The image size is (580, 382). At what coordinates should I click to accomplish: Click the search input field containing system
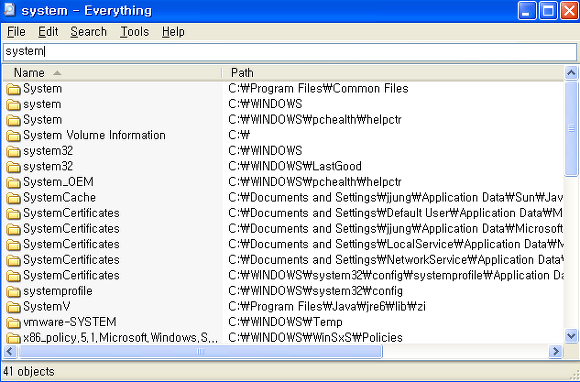tap(290, 51)
